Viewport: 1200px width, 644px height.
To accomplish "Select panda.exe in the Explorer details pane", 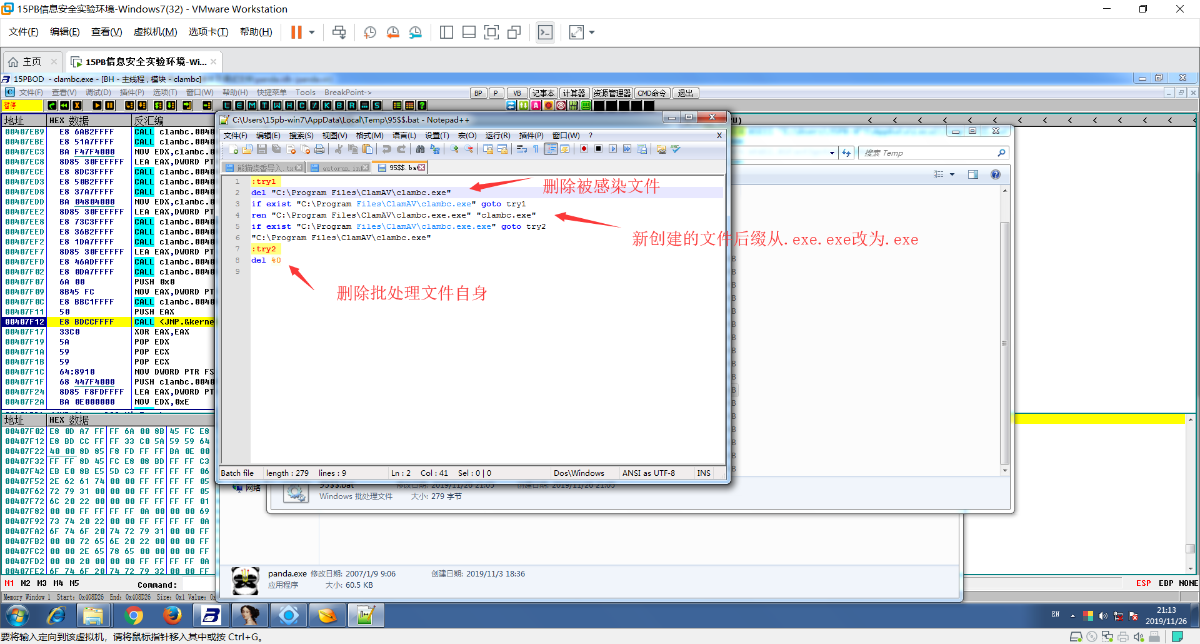I will pos(288,574).
